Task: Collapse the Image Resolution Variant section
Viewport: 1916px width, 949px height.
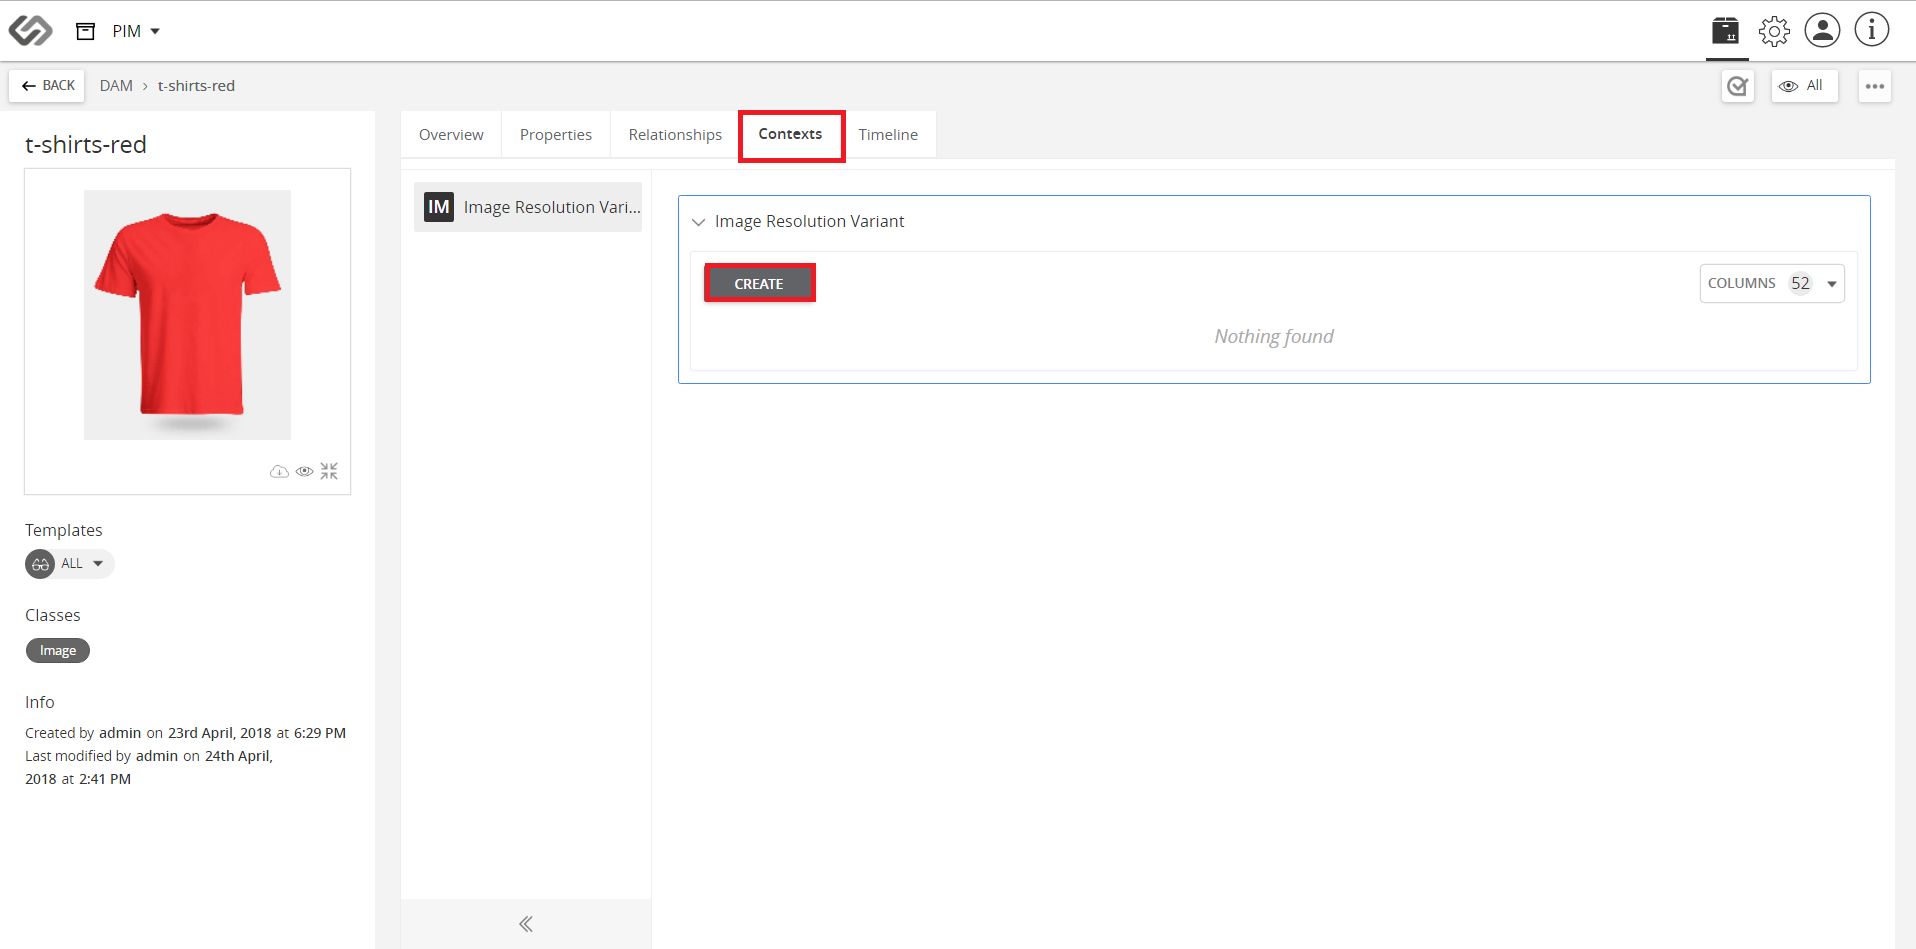Action: 698,222
